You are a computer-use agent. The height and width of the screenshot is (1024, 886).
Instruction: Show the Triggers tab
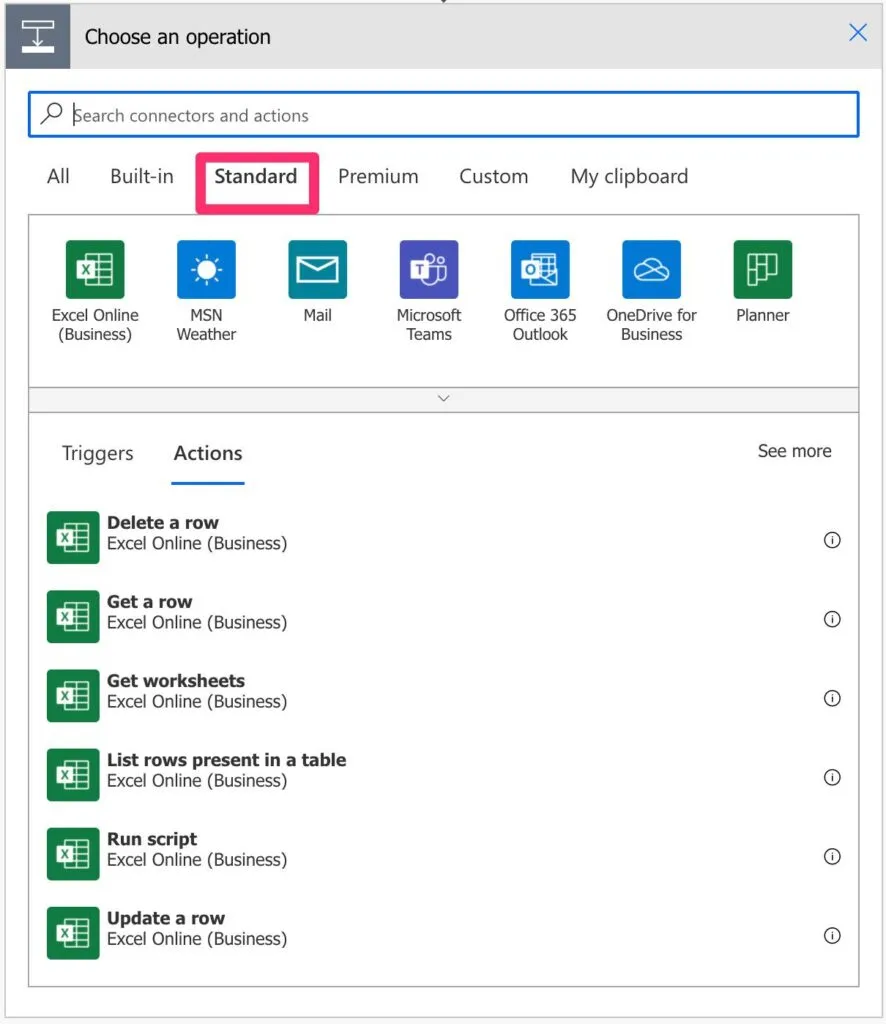(97, 453)
